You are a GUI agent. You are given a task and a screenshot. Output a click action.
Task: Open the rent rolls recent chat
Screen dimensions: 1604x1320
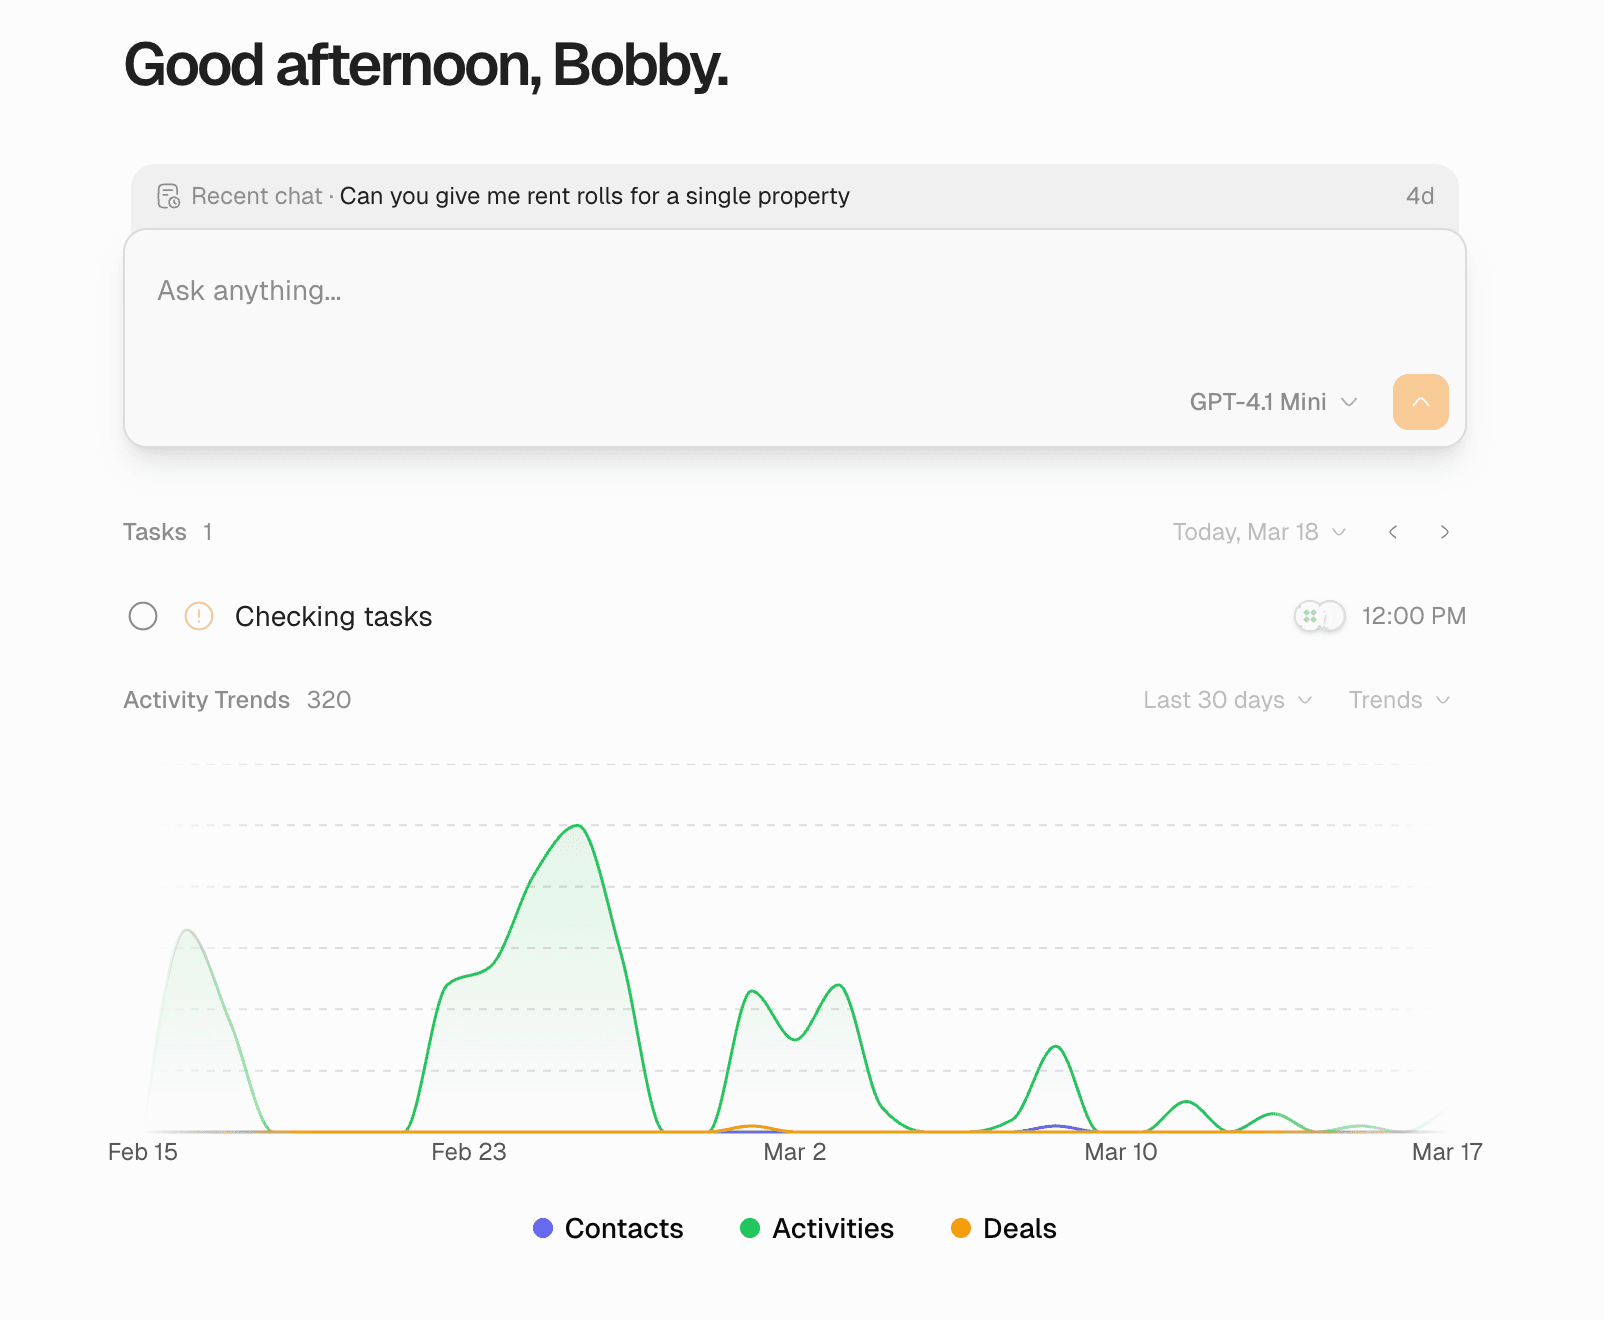click(594, 196)
